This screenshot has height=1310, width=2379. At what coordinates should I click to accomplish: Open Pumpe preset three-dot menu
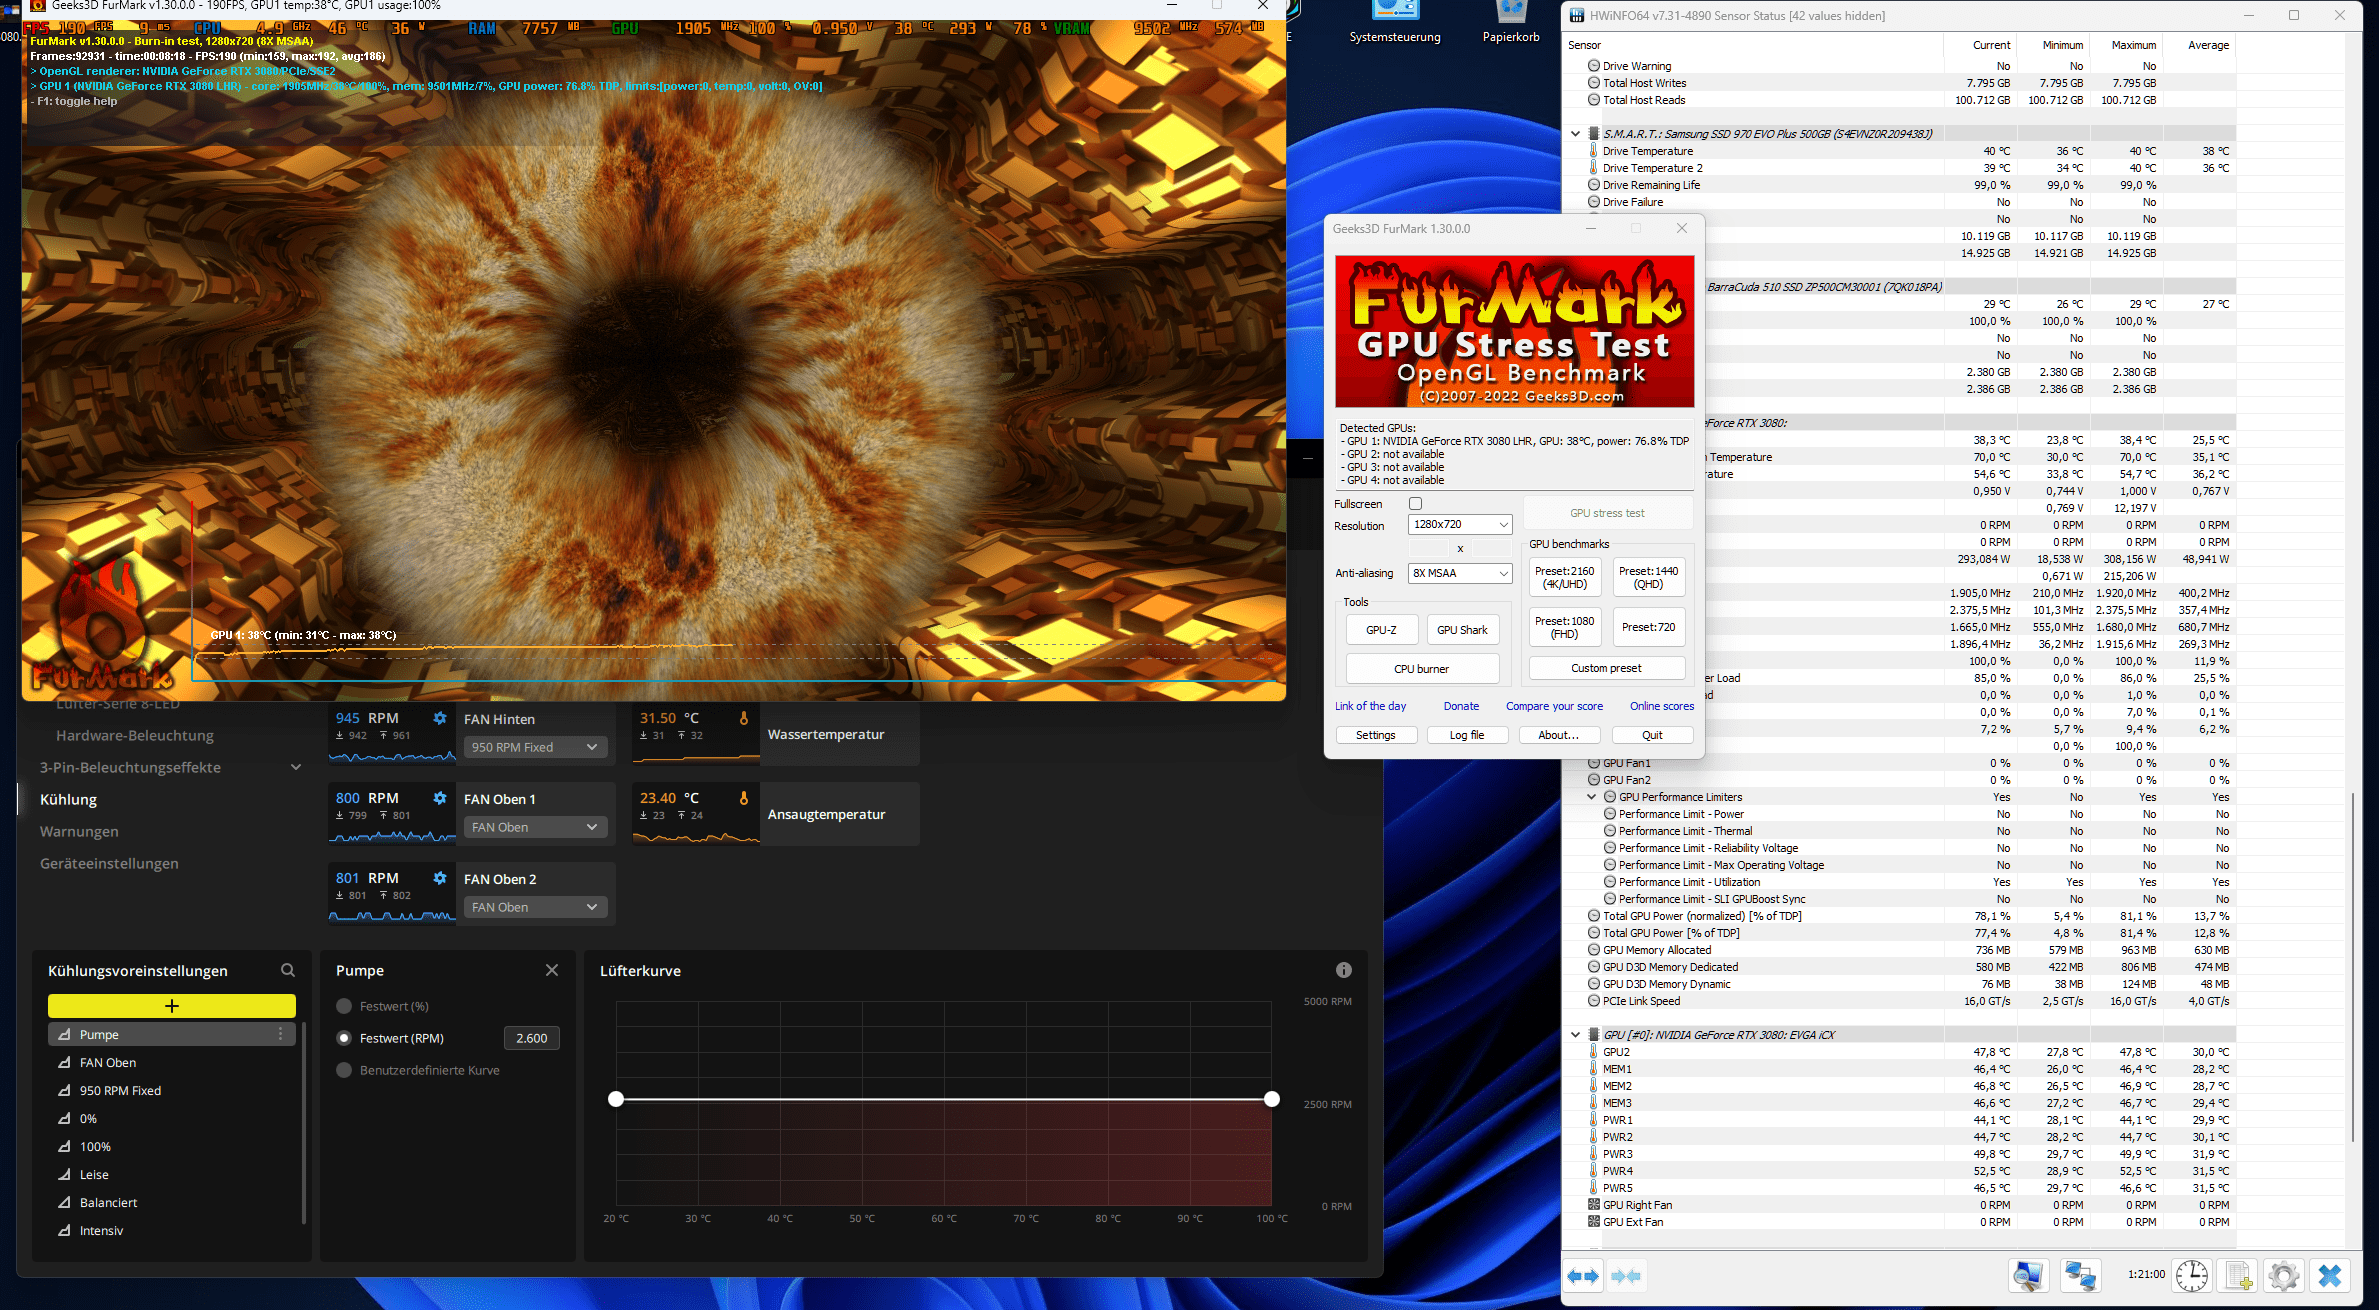(x=280, y=1034)
